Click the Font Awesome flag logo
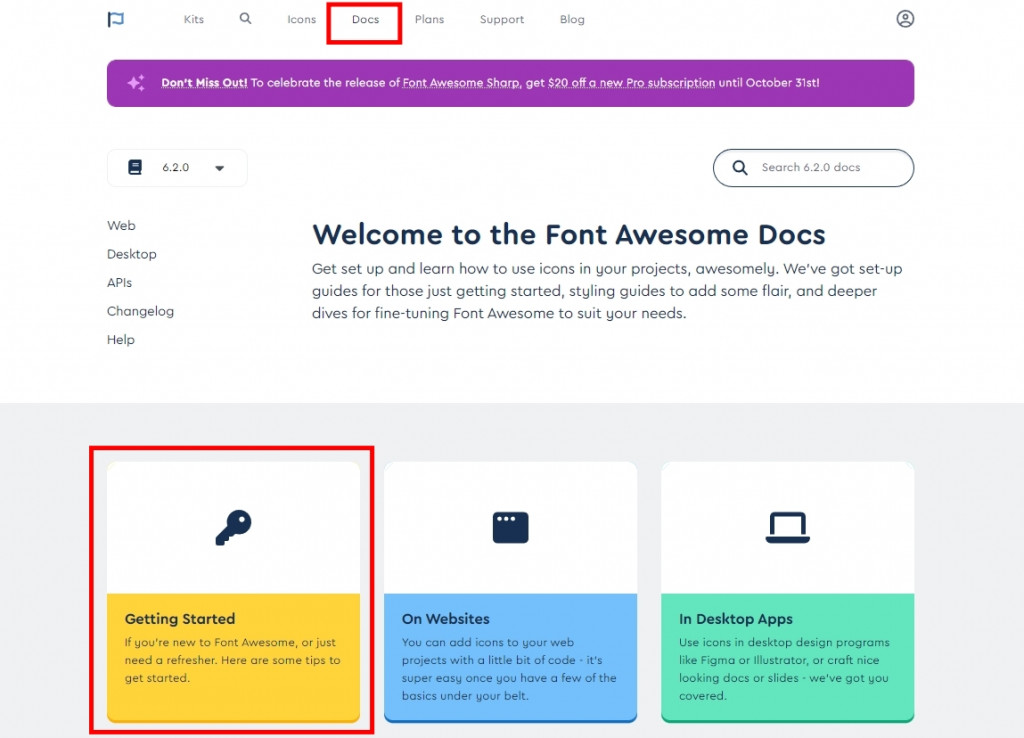The width and height of the screenshot is (1024, 738). (116, 20)
